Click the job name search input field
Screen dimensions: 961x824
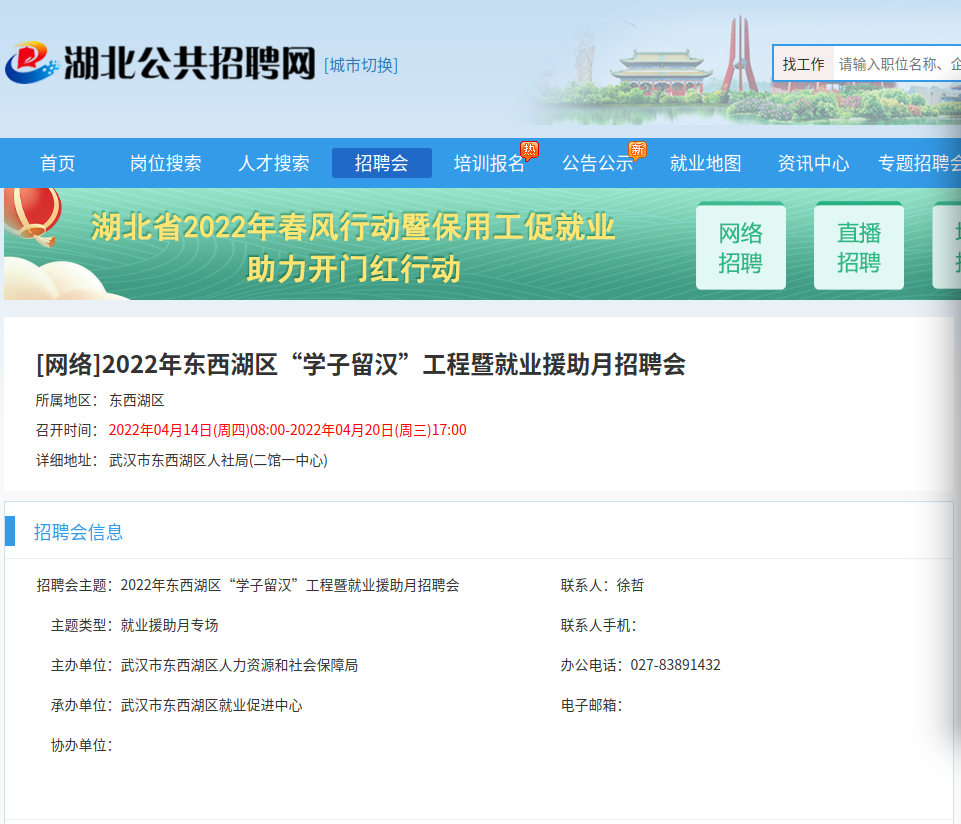pyautogui.click(x=897, y=64)
